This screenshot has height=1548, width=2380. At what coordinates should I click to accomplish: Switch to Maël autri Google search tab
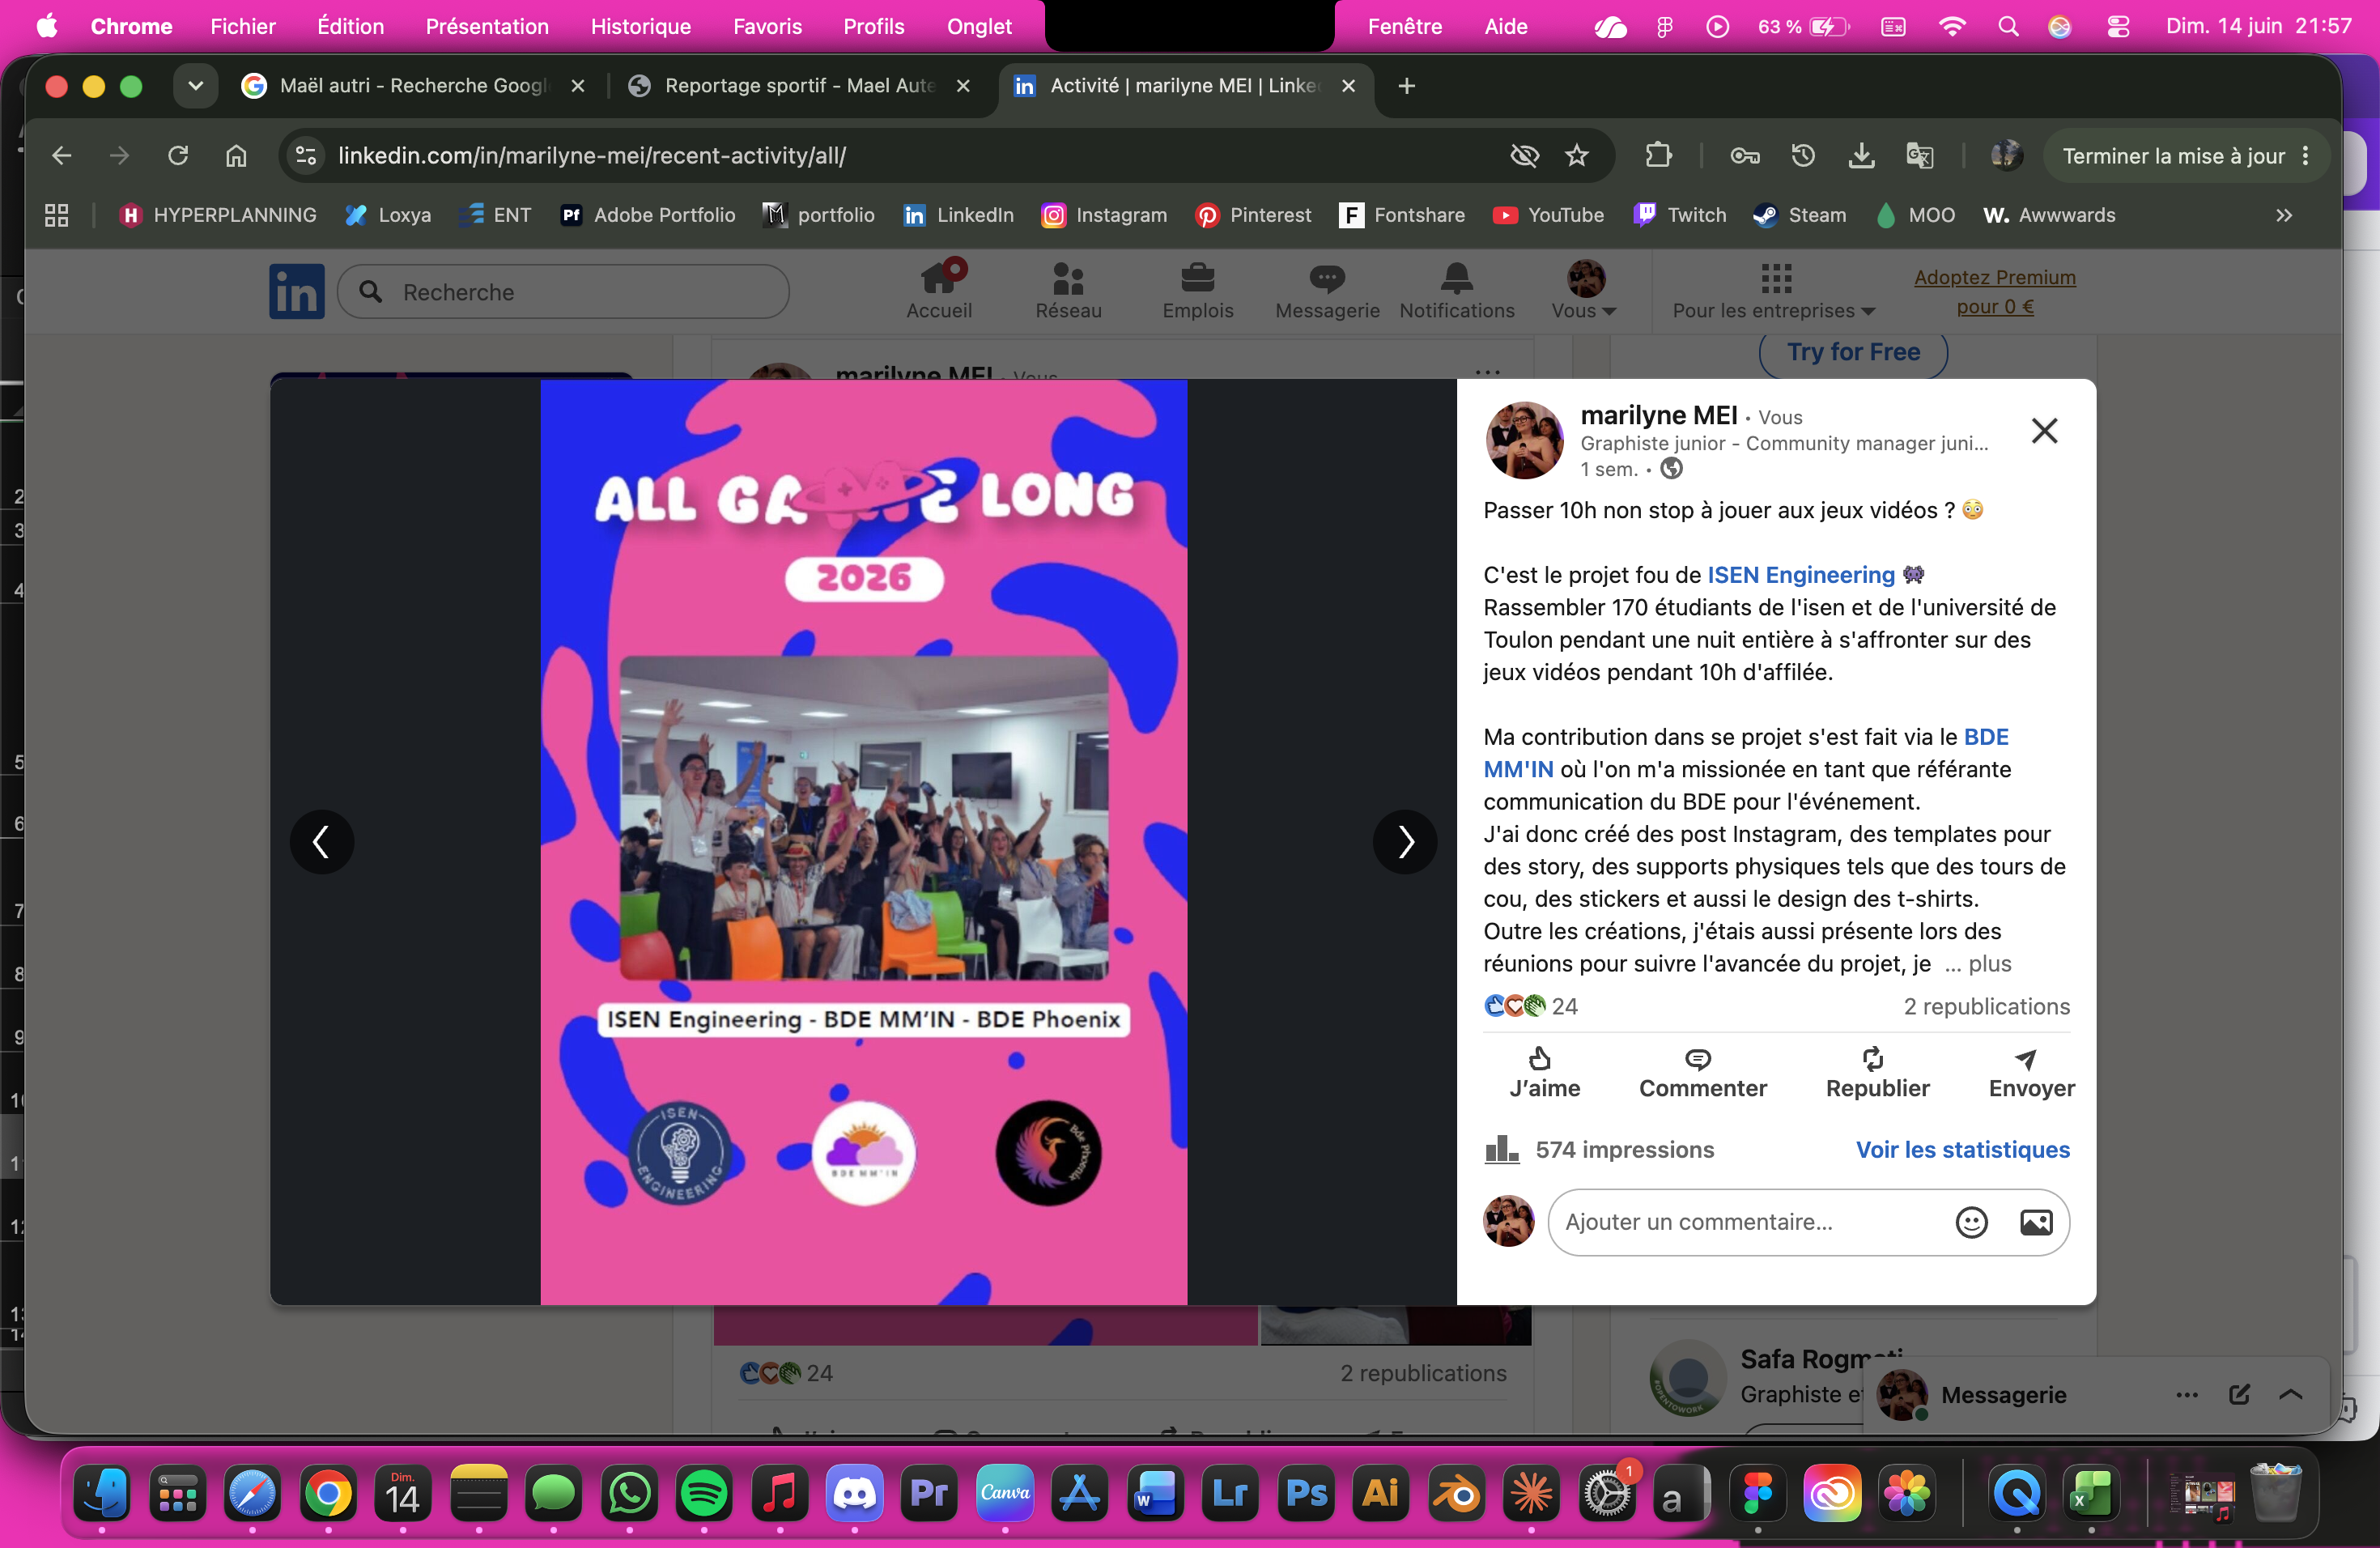413,86
